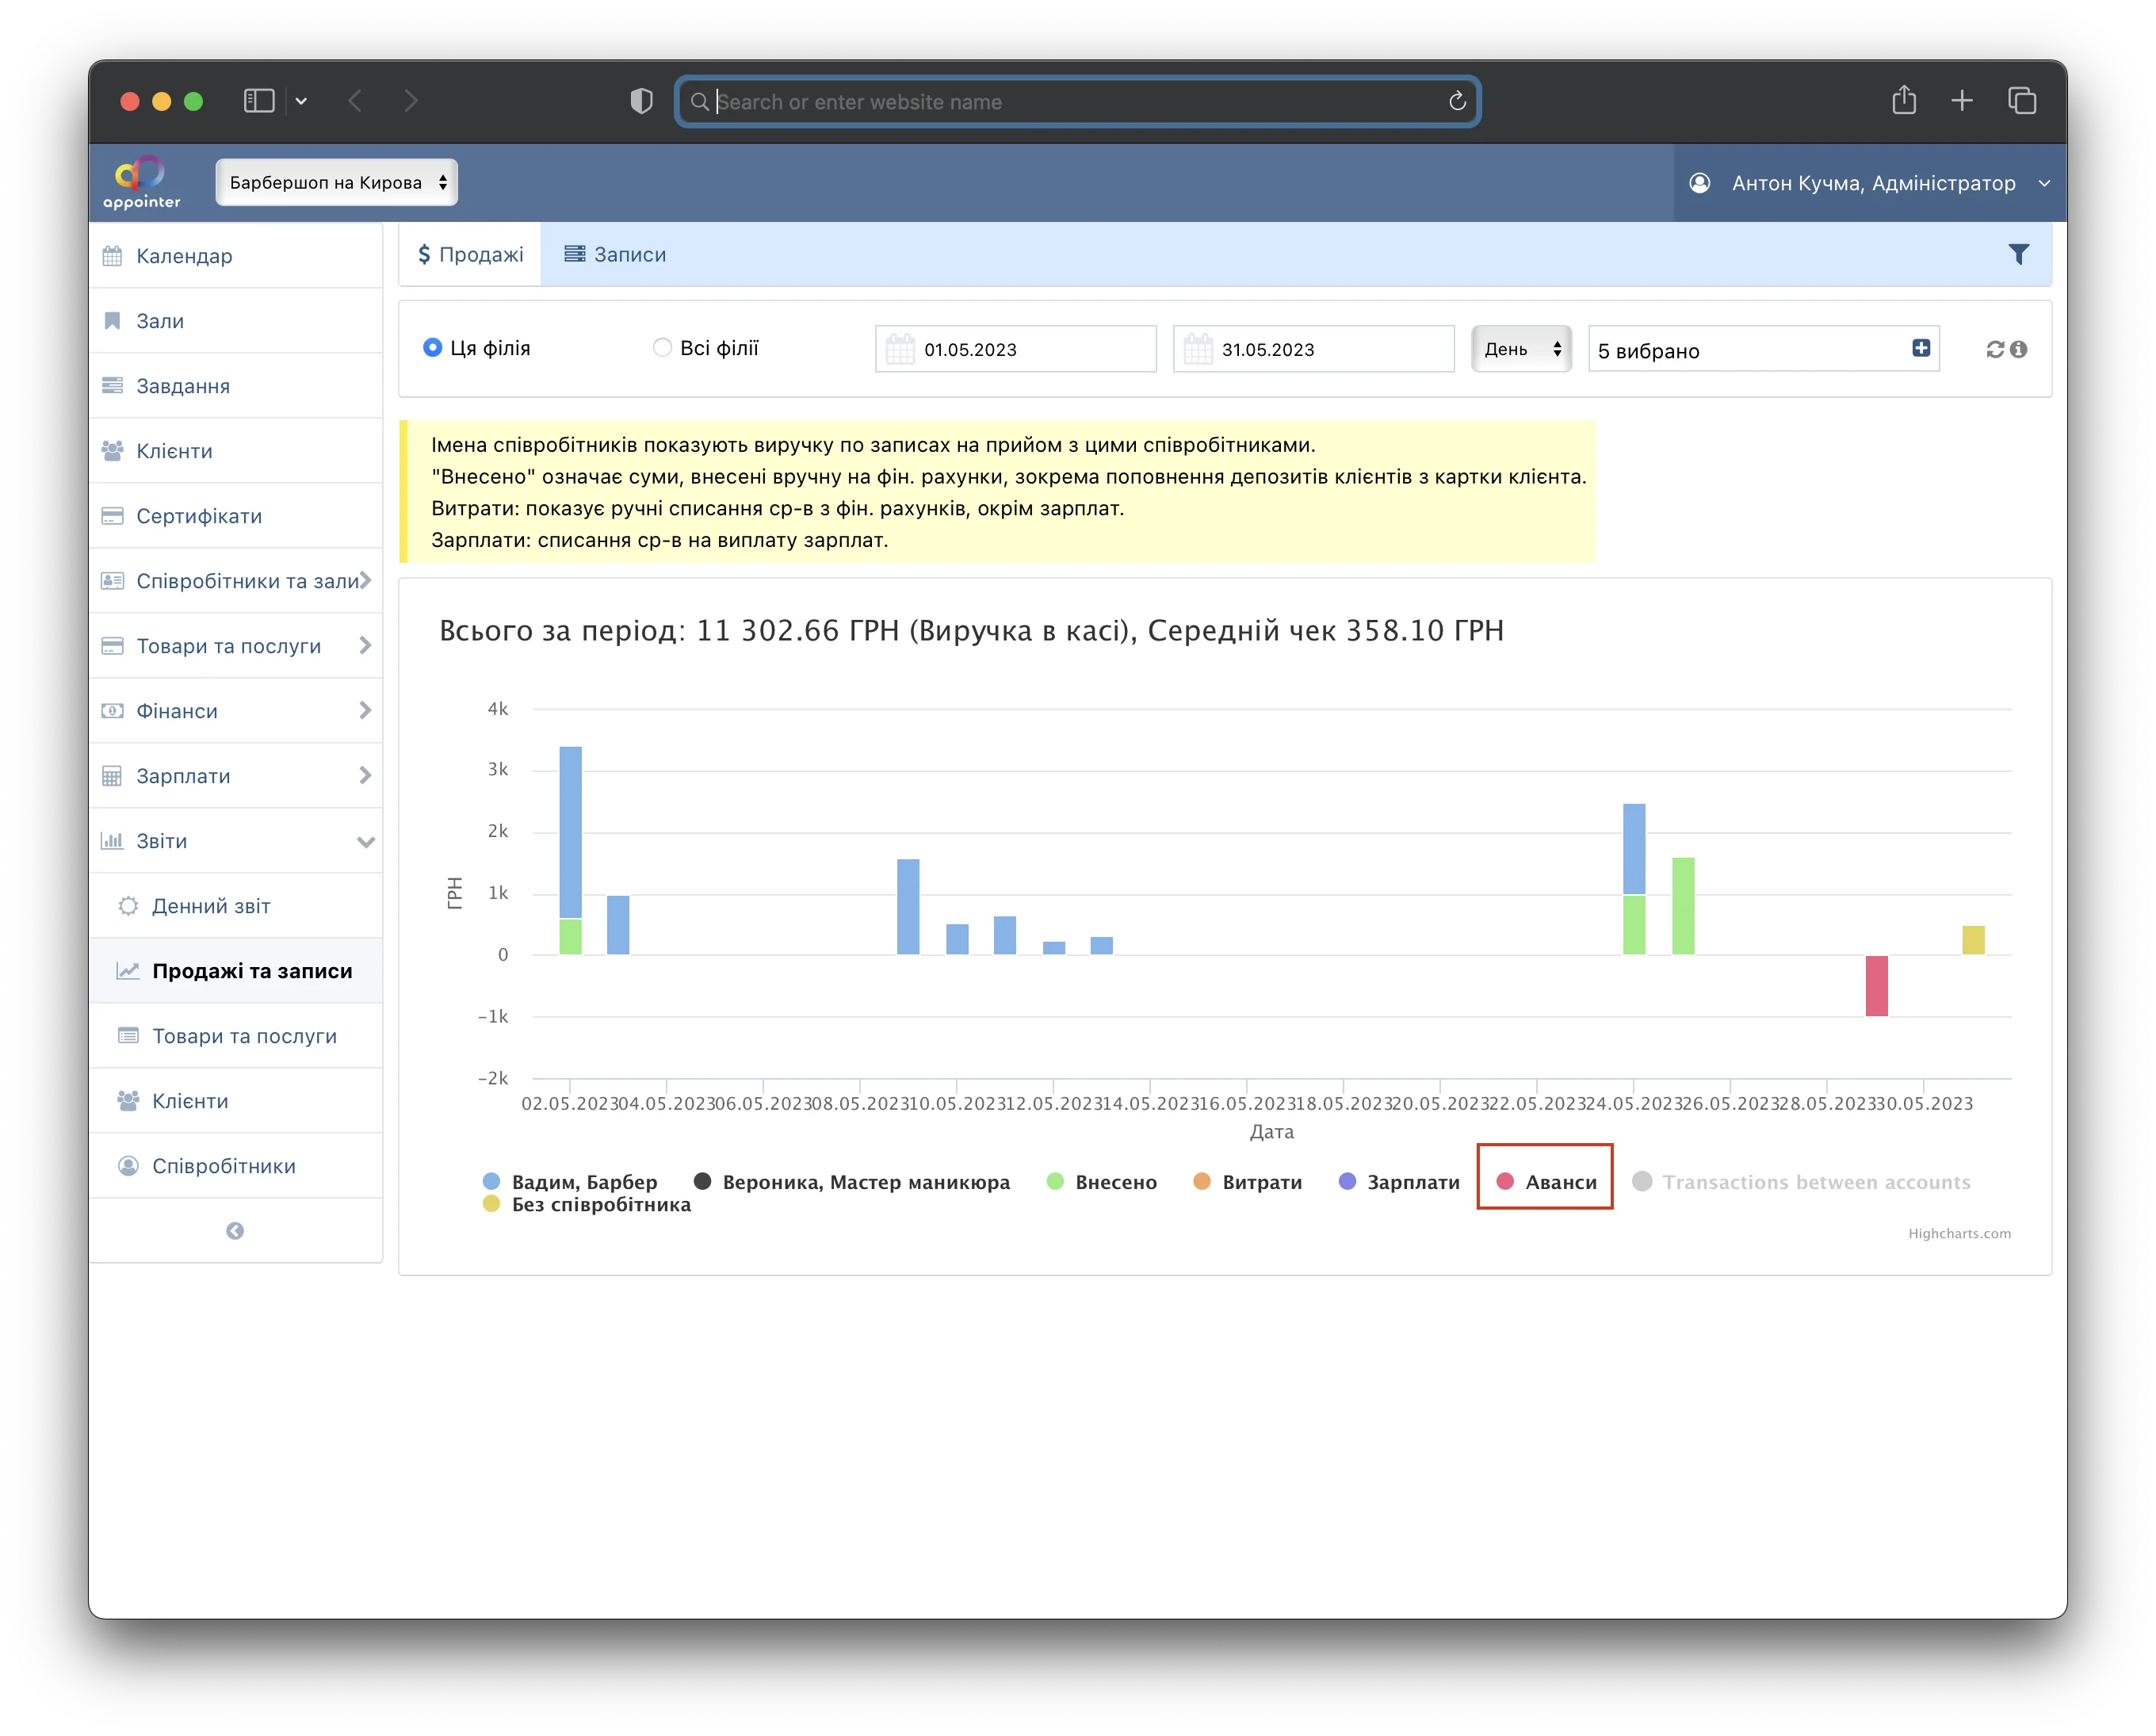The image size is (2156, 1736).
Task: Collapse Звіти sidebar section
Action: click(x=236, y=841)
